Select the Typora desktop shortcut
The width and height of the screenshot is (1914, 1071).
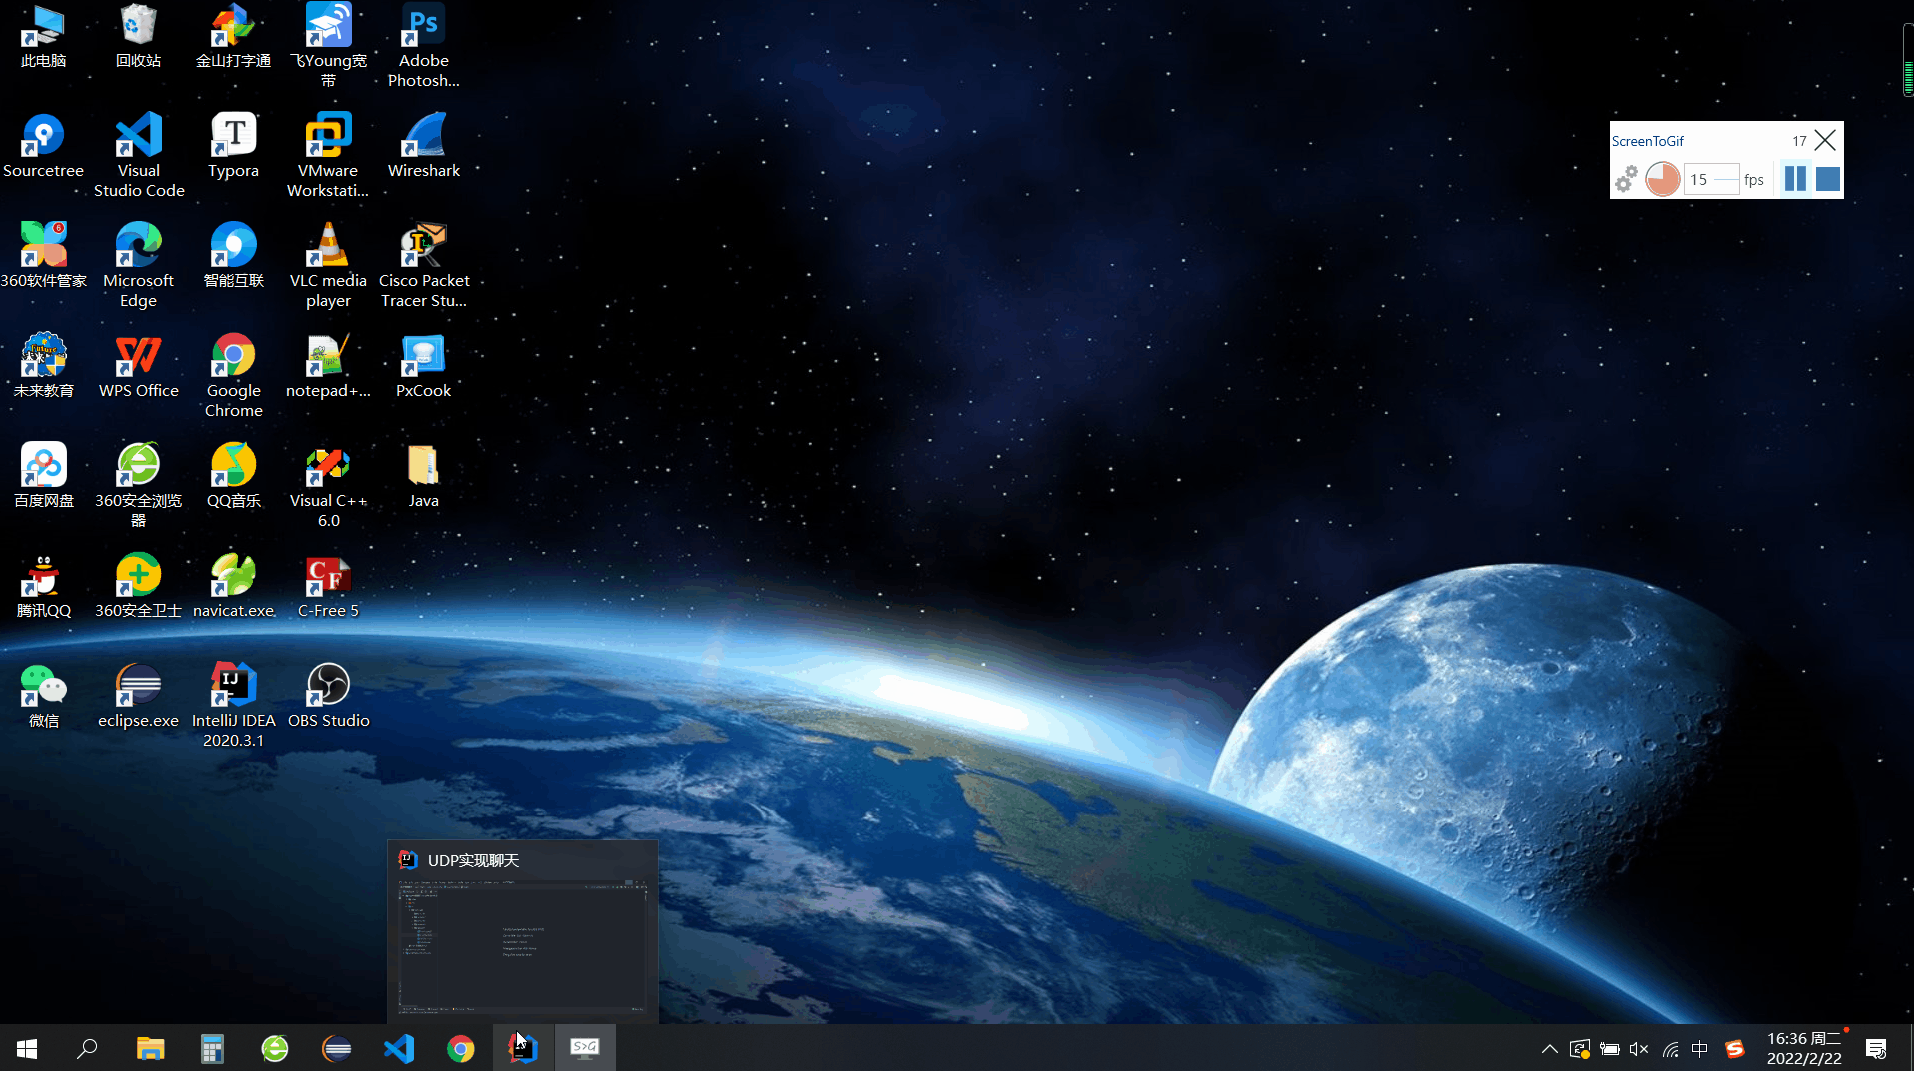tap(233, 147)
